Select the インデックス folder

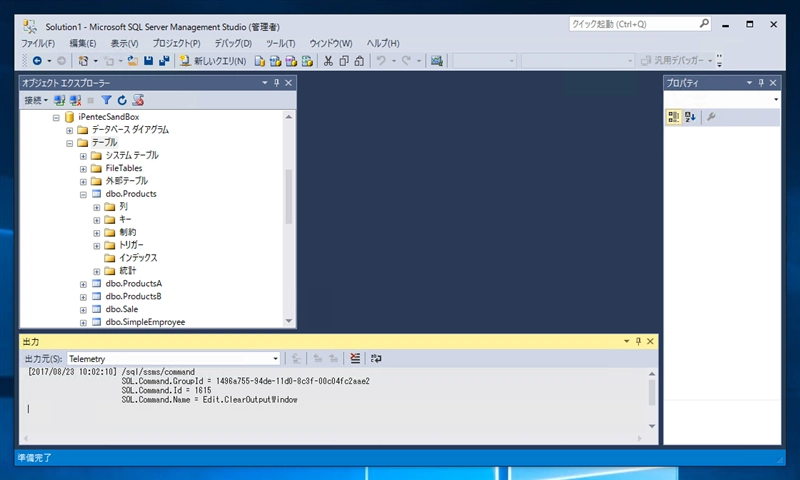[x=138, y=258]
